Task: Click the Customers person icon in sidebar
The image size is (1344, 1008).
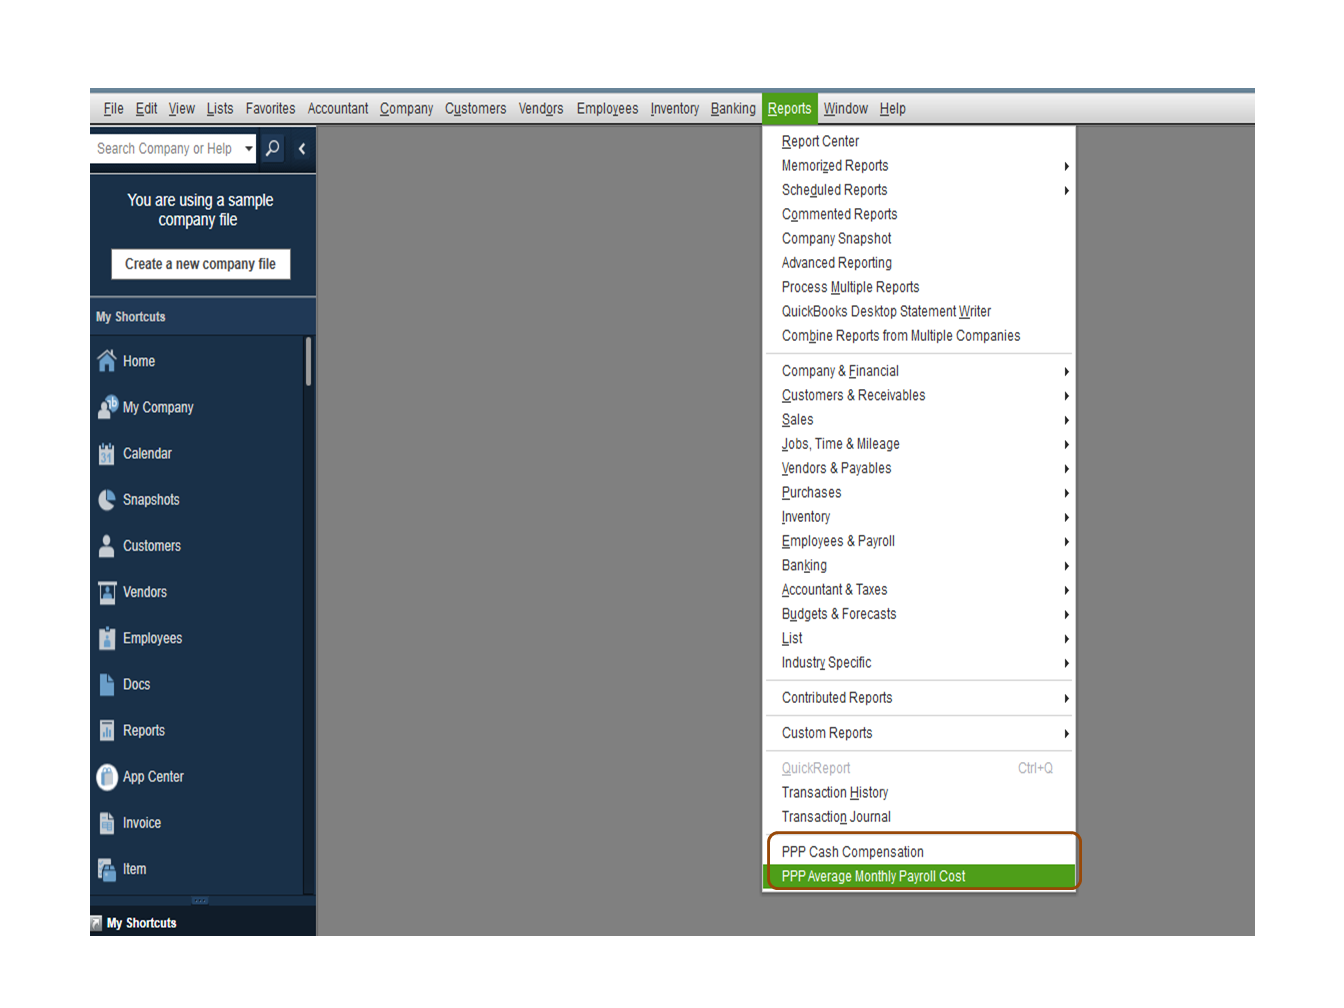Action: (107, 546)
